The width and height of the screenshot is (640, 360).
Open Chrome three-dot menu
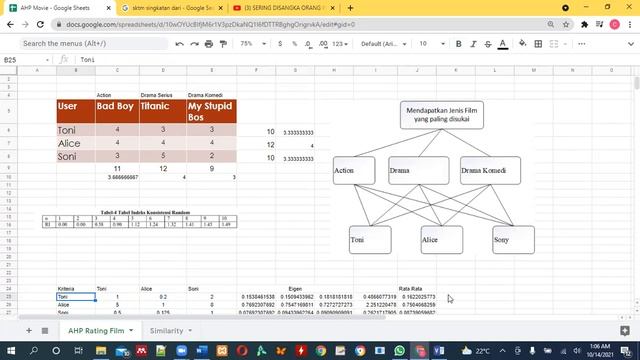630,24
